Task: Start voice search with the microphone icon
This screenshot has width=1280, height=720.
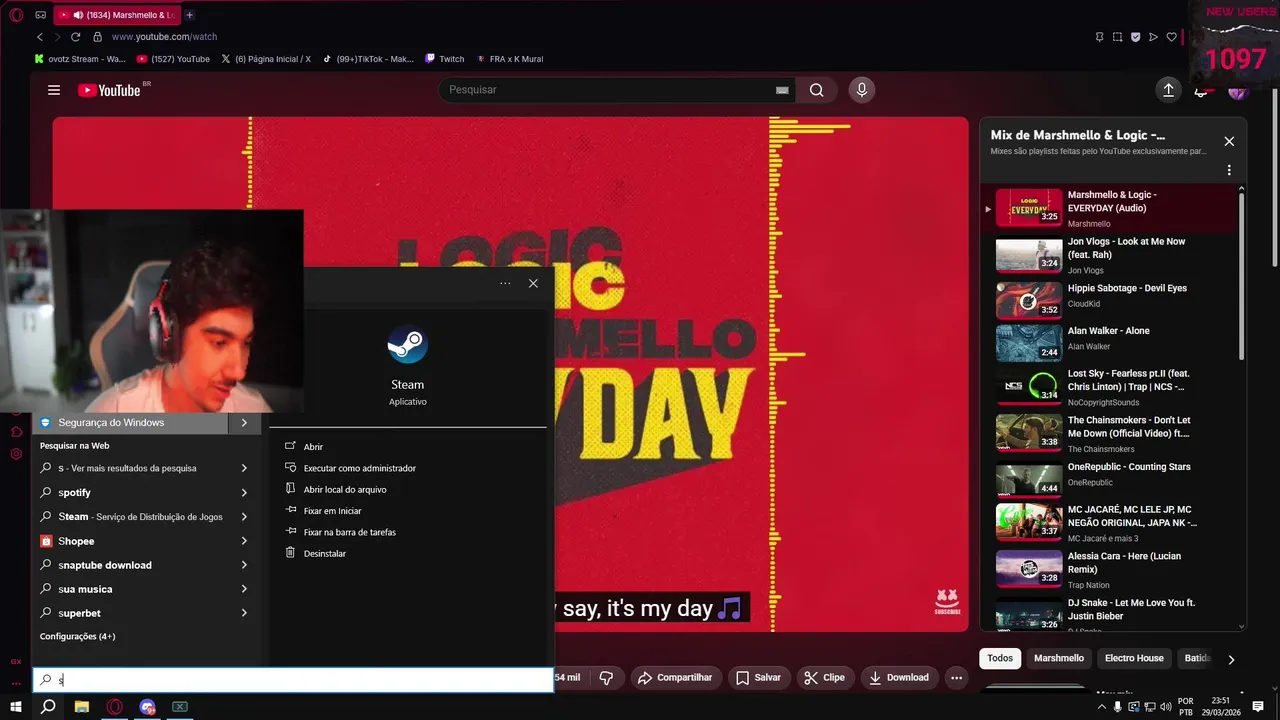Action: [x=862, y=90]
